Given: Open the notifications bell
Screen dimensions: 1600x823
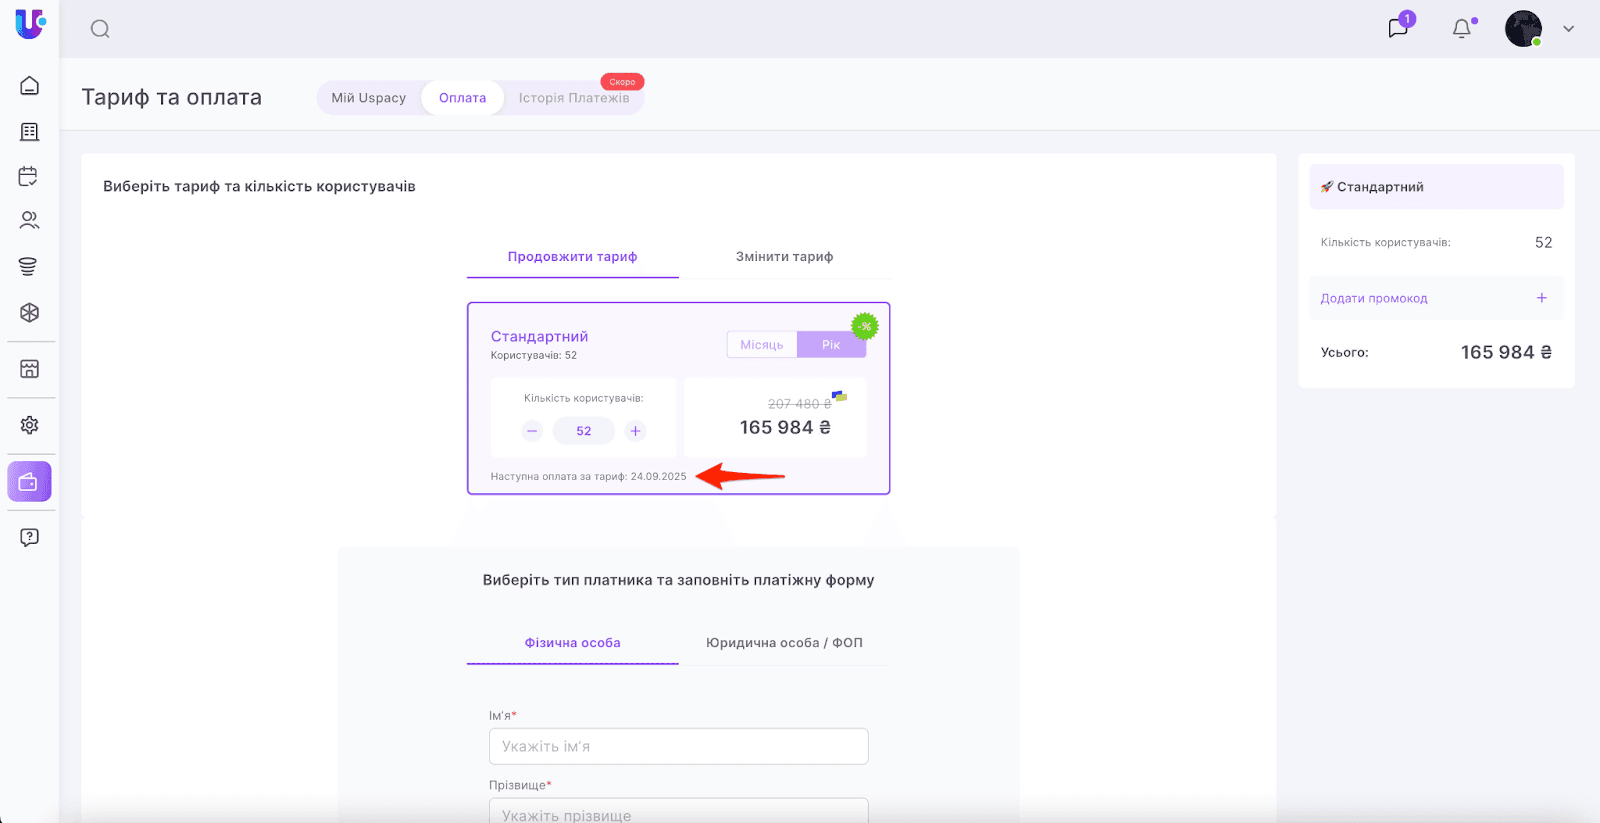Looking at the screenshot, I should (x=1462, y=29).
